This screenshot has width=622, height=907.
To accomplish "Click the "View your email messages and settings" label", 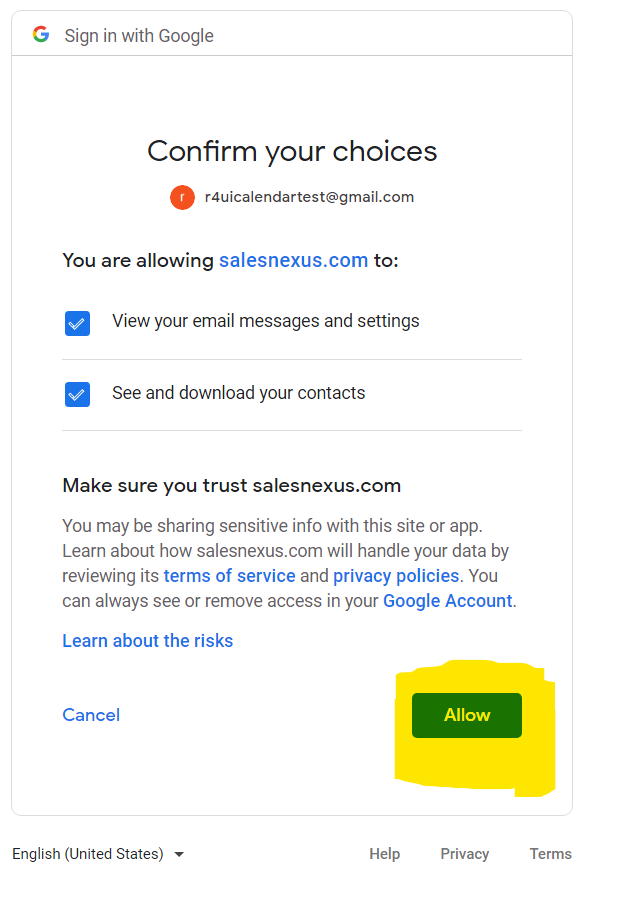I will pos(265,321).
